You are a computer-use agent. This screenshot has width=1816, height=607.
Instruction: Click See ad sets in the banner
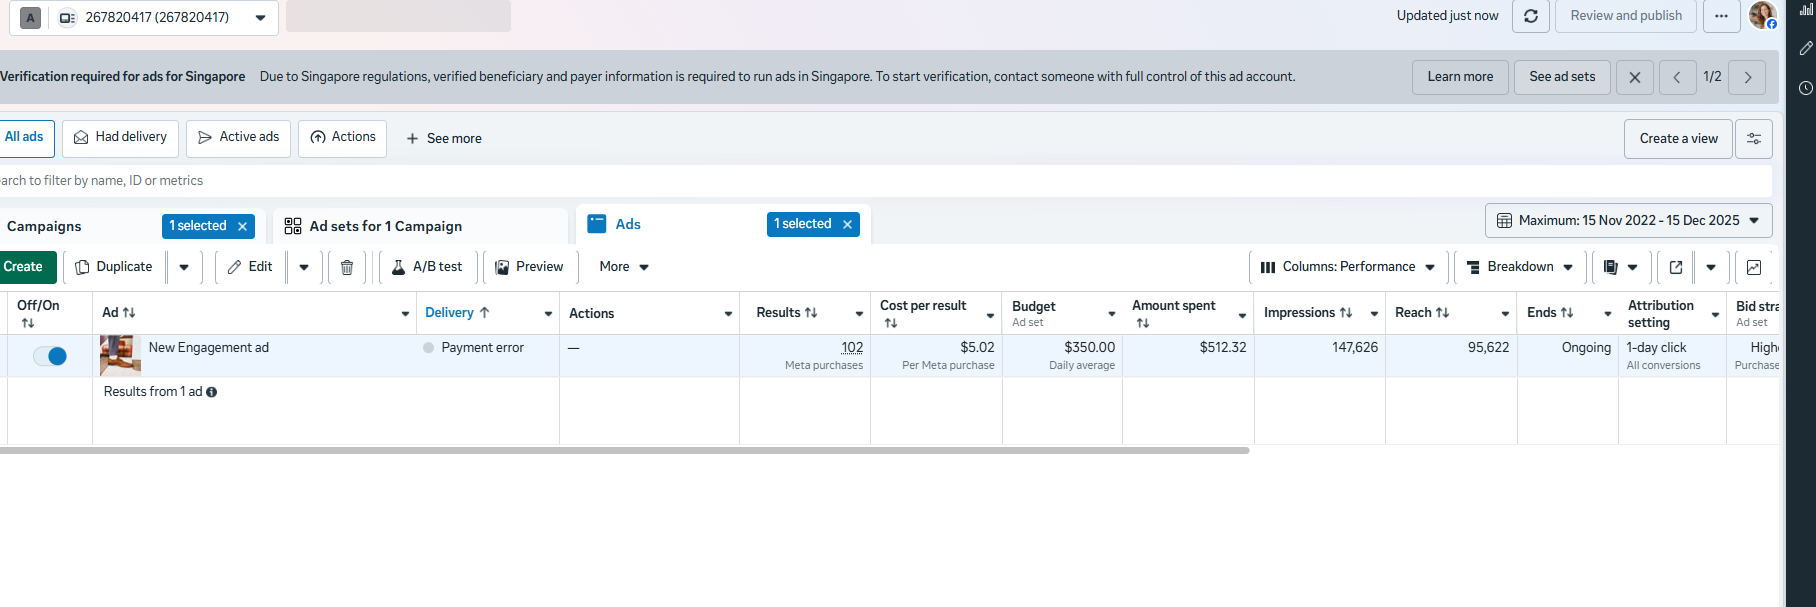coord(1562,77)
